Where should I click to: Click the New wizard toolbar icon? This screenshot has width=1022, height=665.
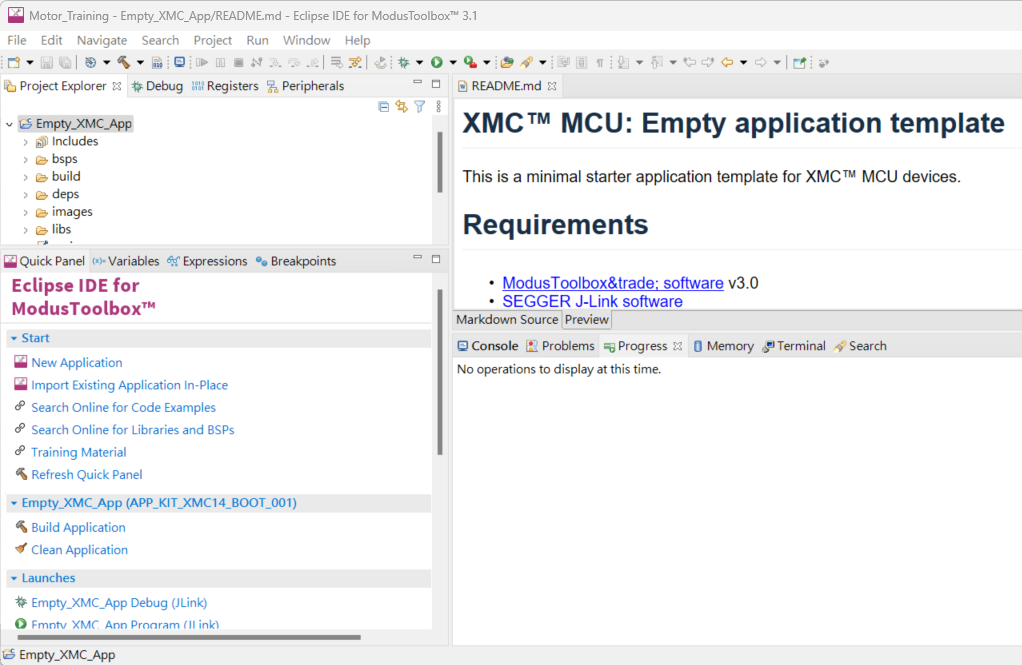(x=13, y=62)
